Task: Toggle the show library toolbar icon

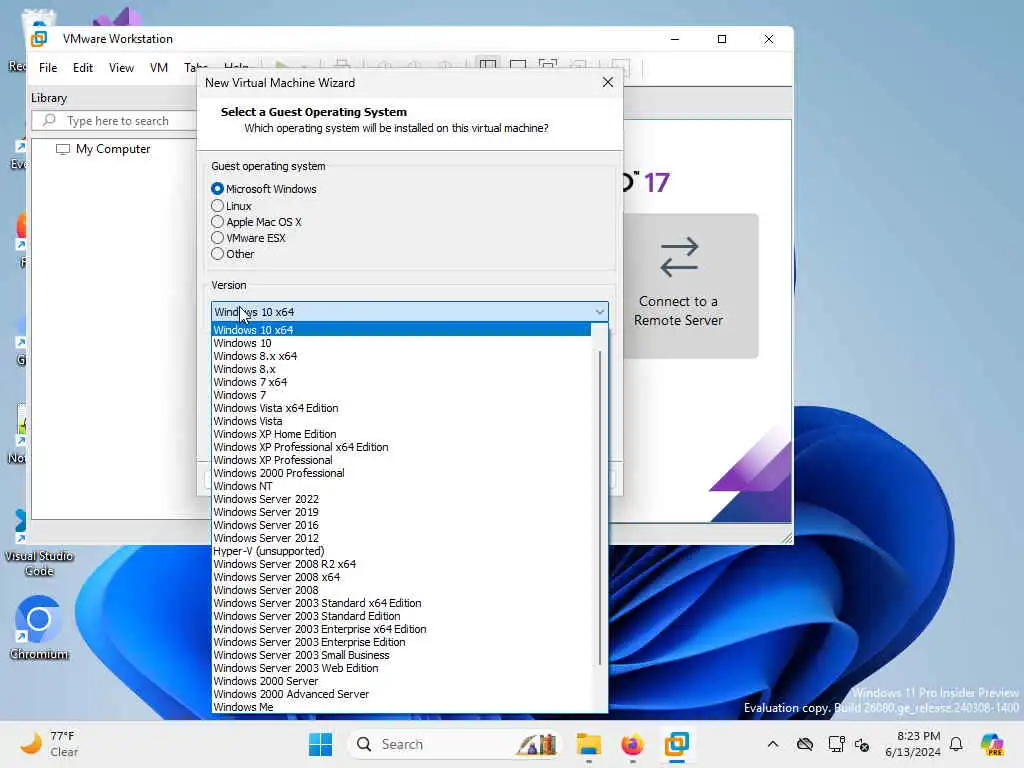Action: click(488, 66)
